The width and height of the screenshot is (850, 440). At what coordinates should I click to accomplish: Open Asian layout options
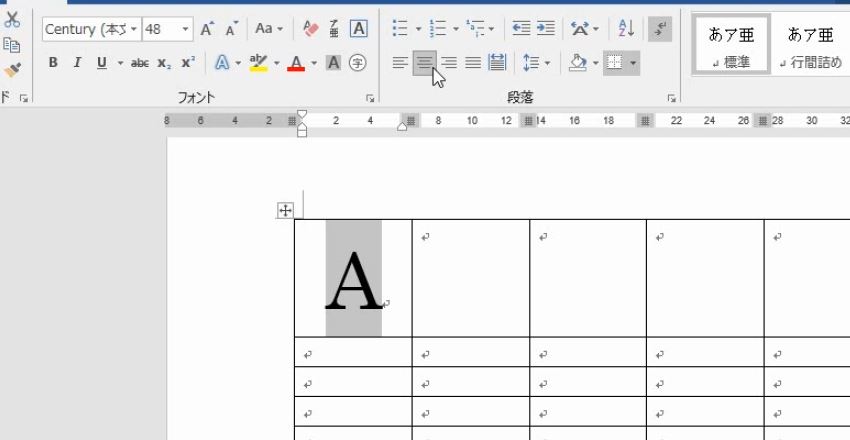click(x=581, y=29)
